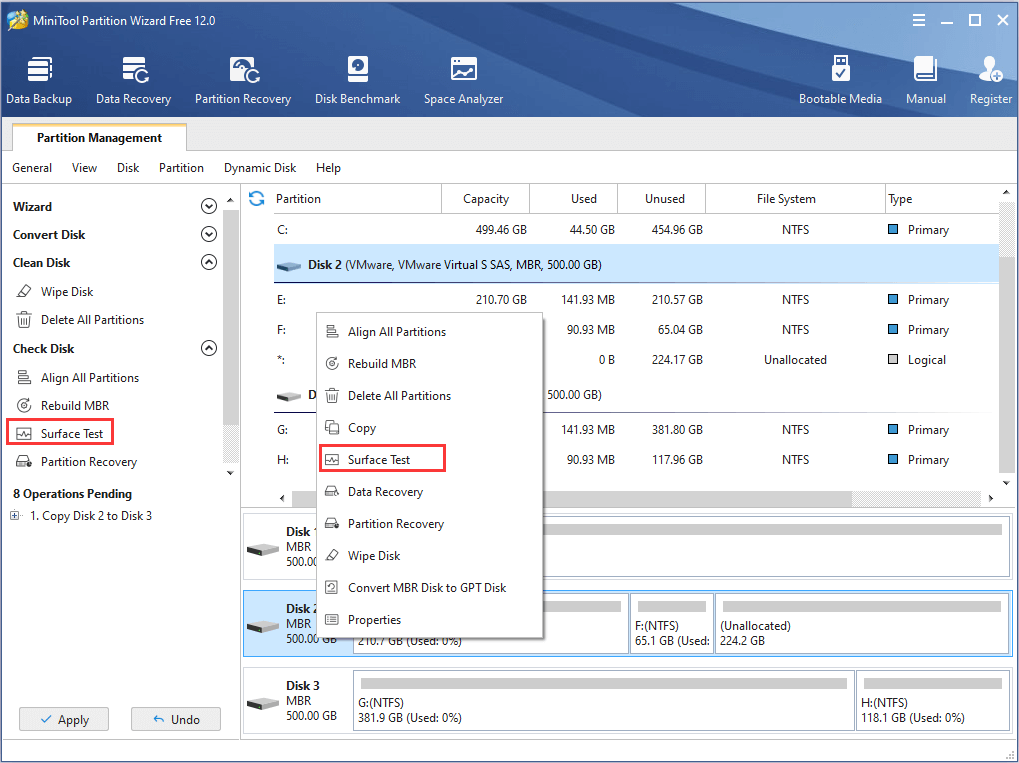Start the Disk Benchmark tool
The height and width of the screenshot is (763, 1019).
(357, 81)
